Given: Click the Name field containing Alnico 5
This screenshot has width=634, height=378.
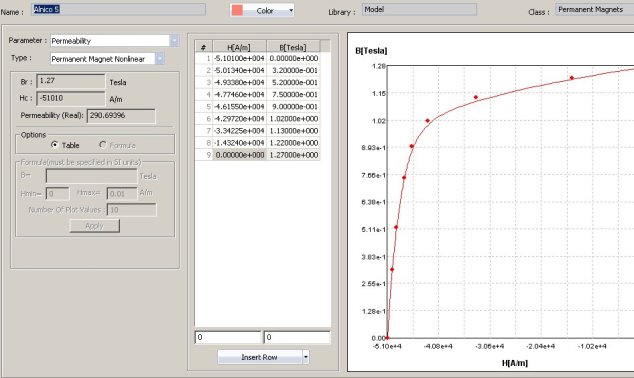Looking at the screenshot, I should pyautogui.click(x=118, y=10).
